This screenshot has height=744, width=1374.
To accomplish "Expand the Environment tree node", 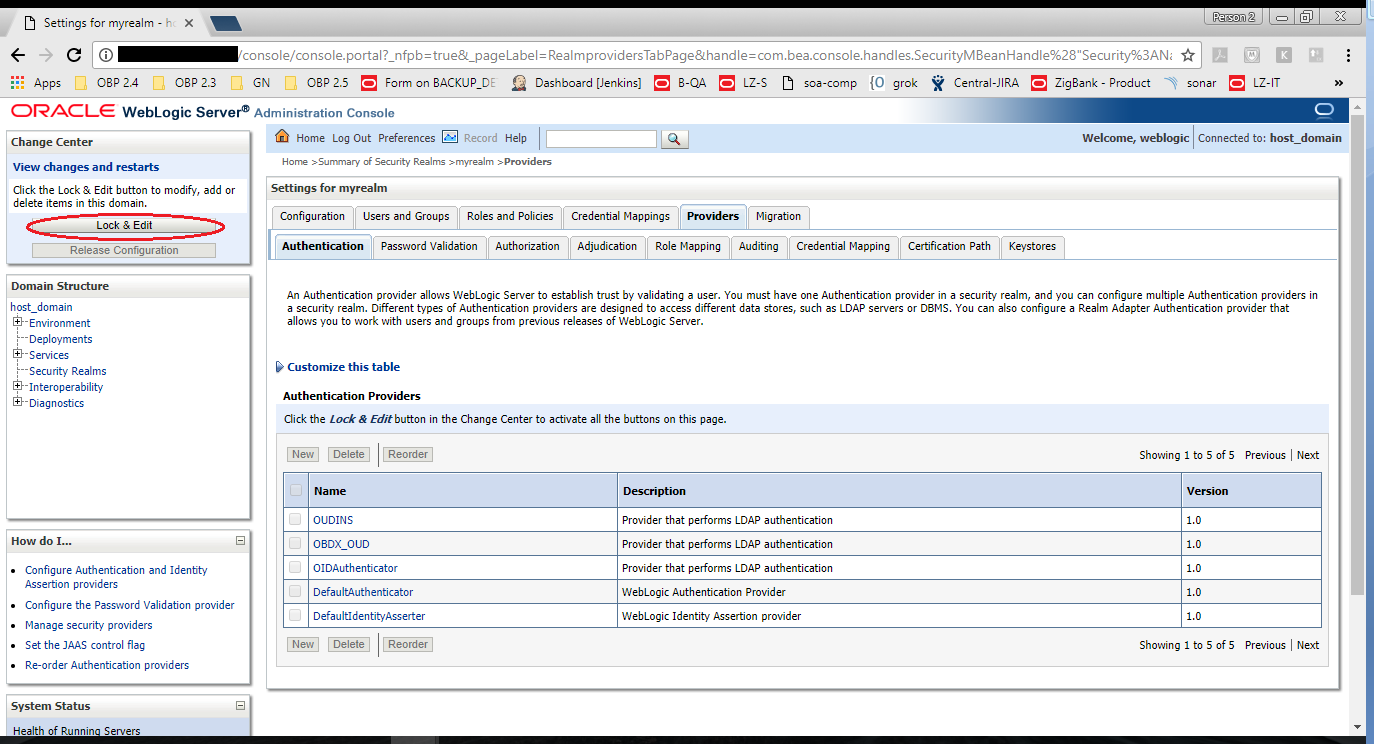I will click(18, 322).
